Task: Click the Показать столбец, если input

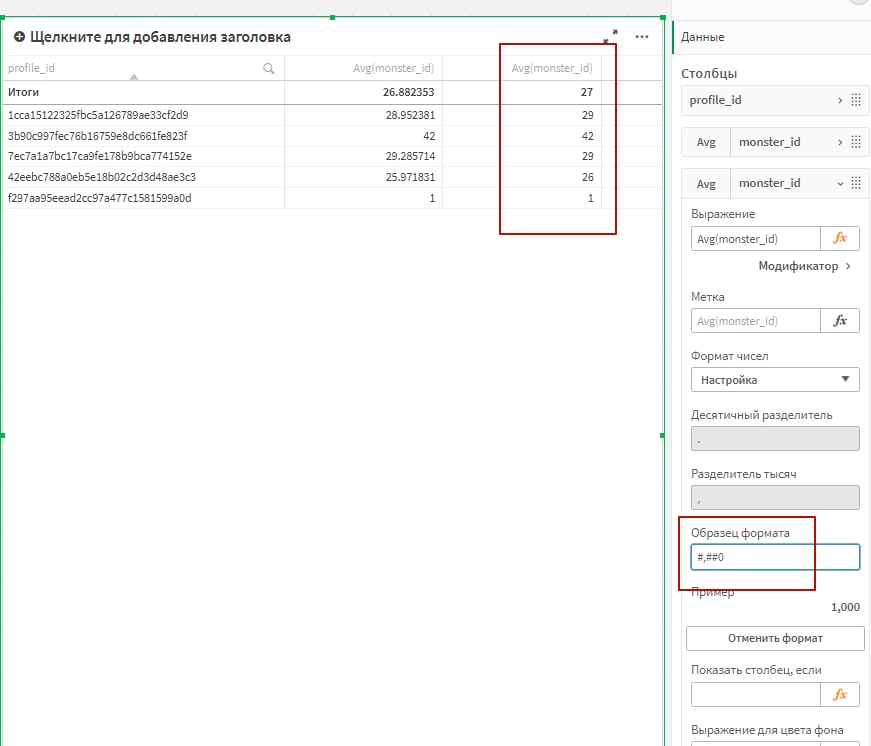Action: click(x=755, y=694)
